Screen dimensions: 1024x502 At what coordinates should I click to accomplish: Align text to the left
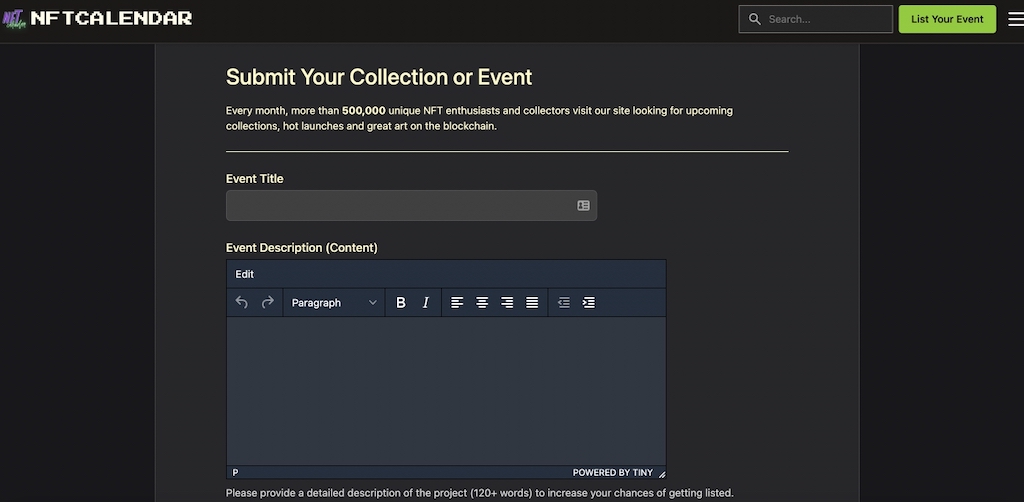pos(457,302)
